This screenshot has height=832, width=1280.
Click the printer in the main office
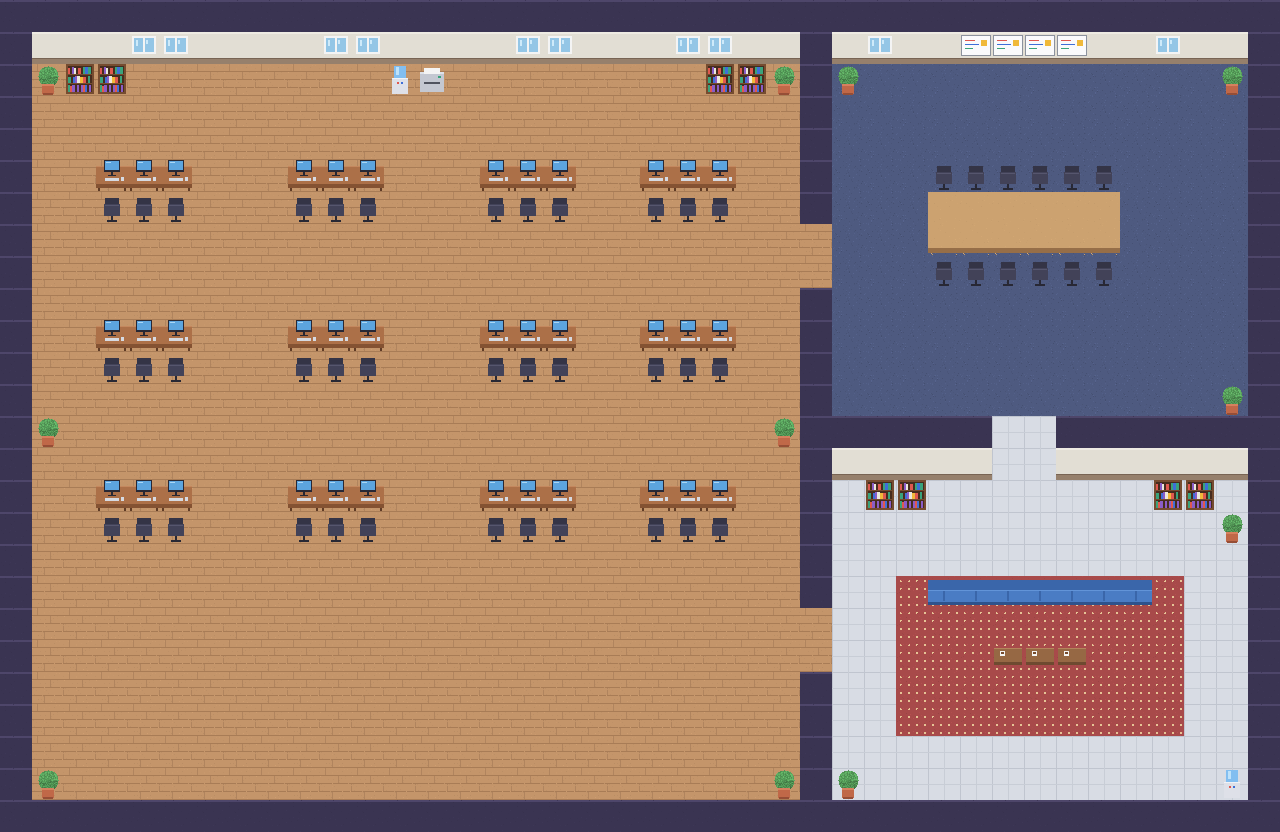432,80
